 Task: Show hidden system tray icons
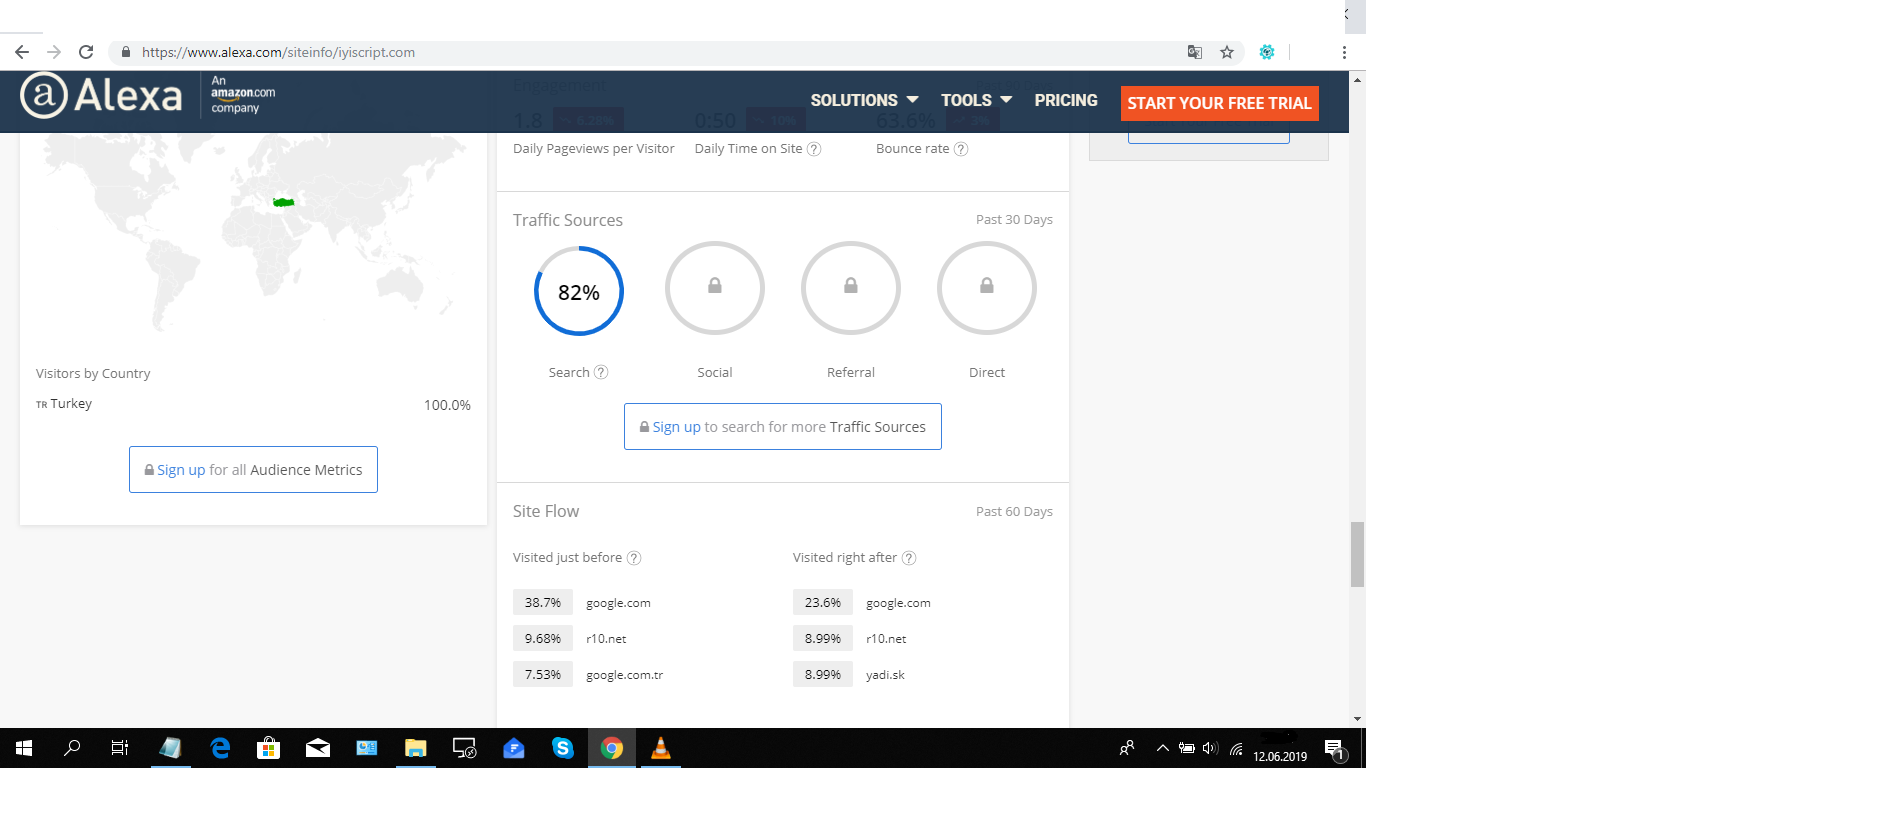click(x=1162, y=748)
